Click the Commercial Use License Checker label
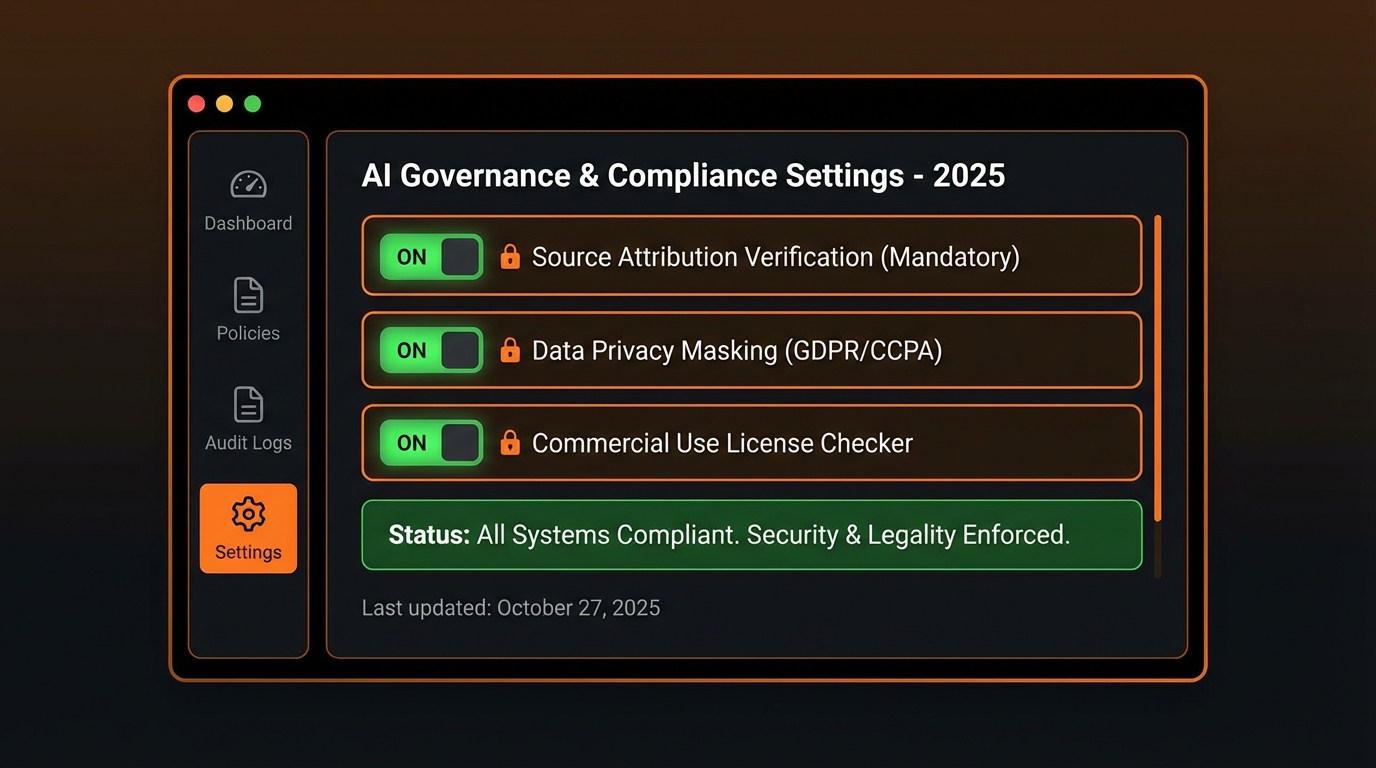This screenshot has width=1376, height=768. pos(722,443)
